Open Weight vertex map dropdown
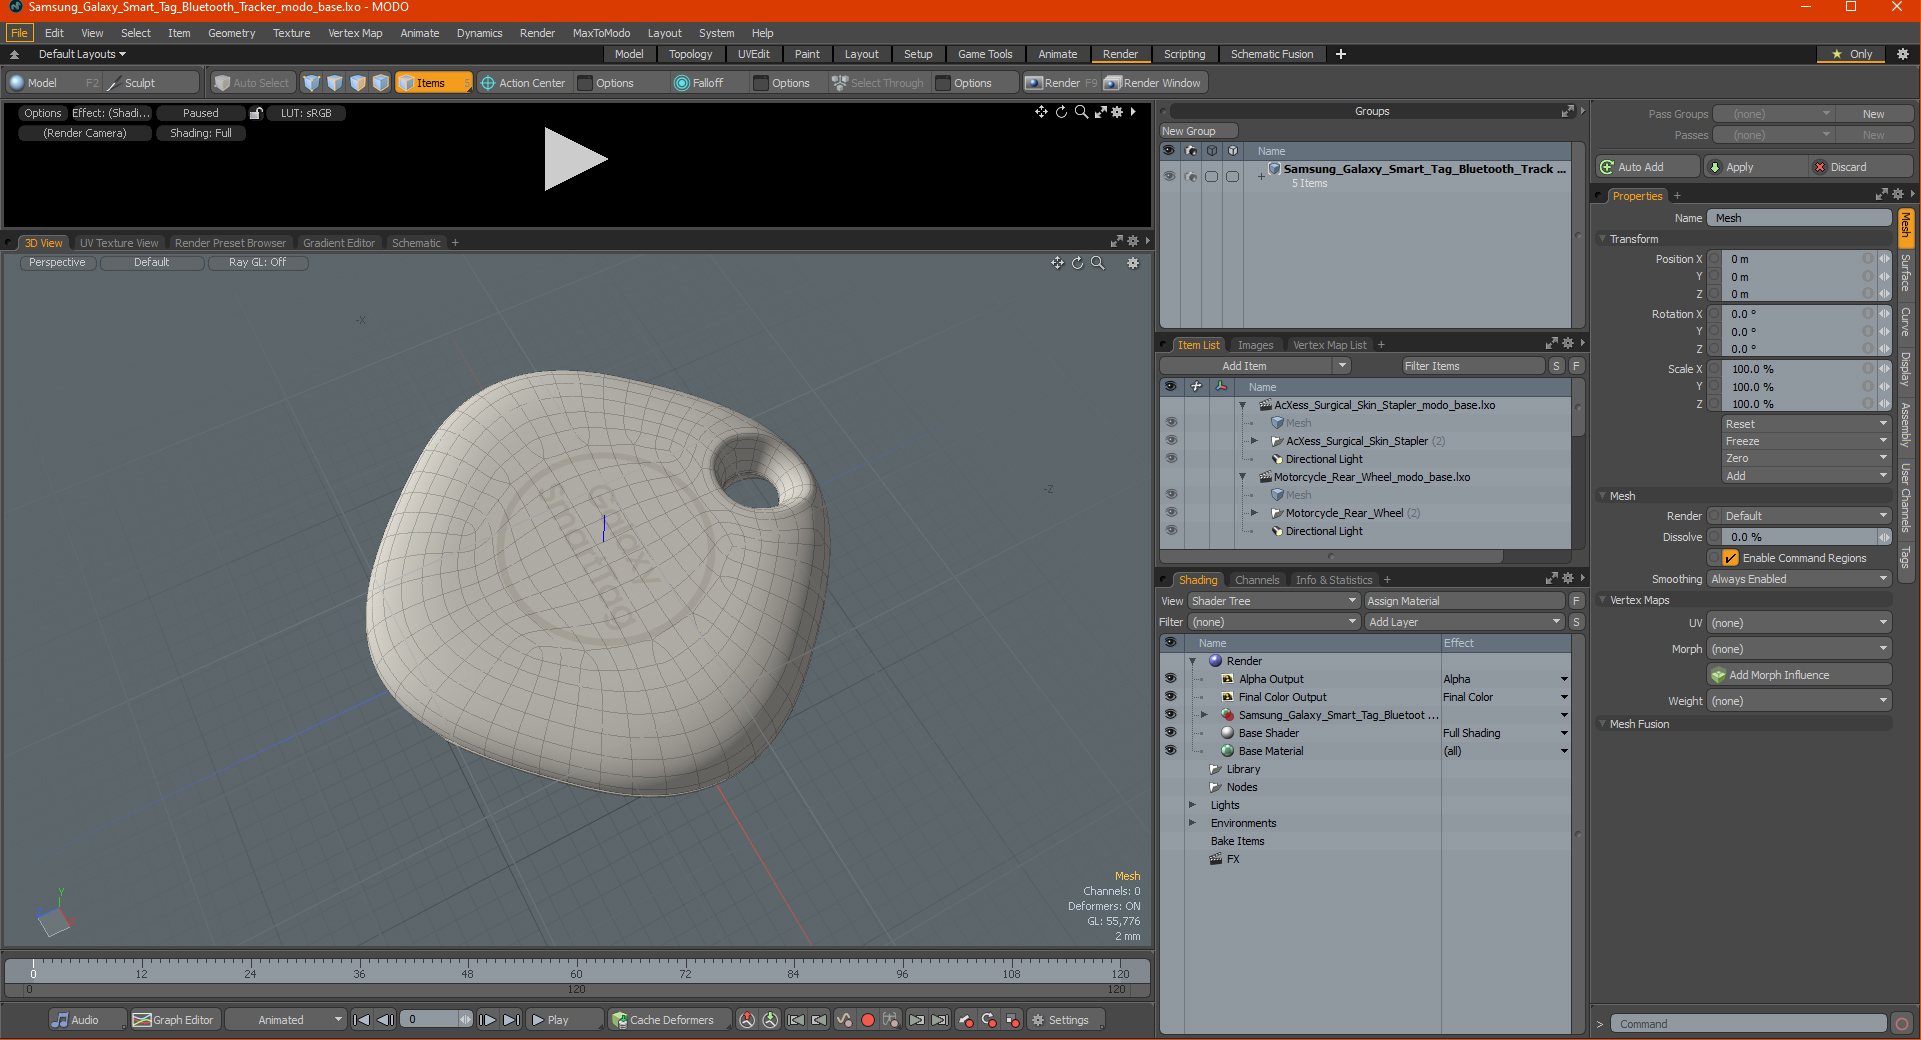This screenshot has width=1921, height=1040. coord(1799,701)
